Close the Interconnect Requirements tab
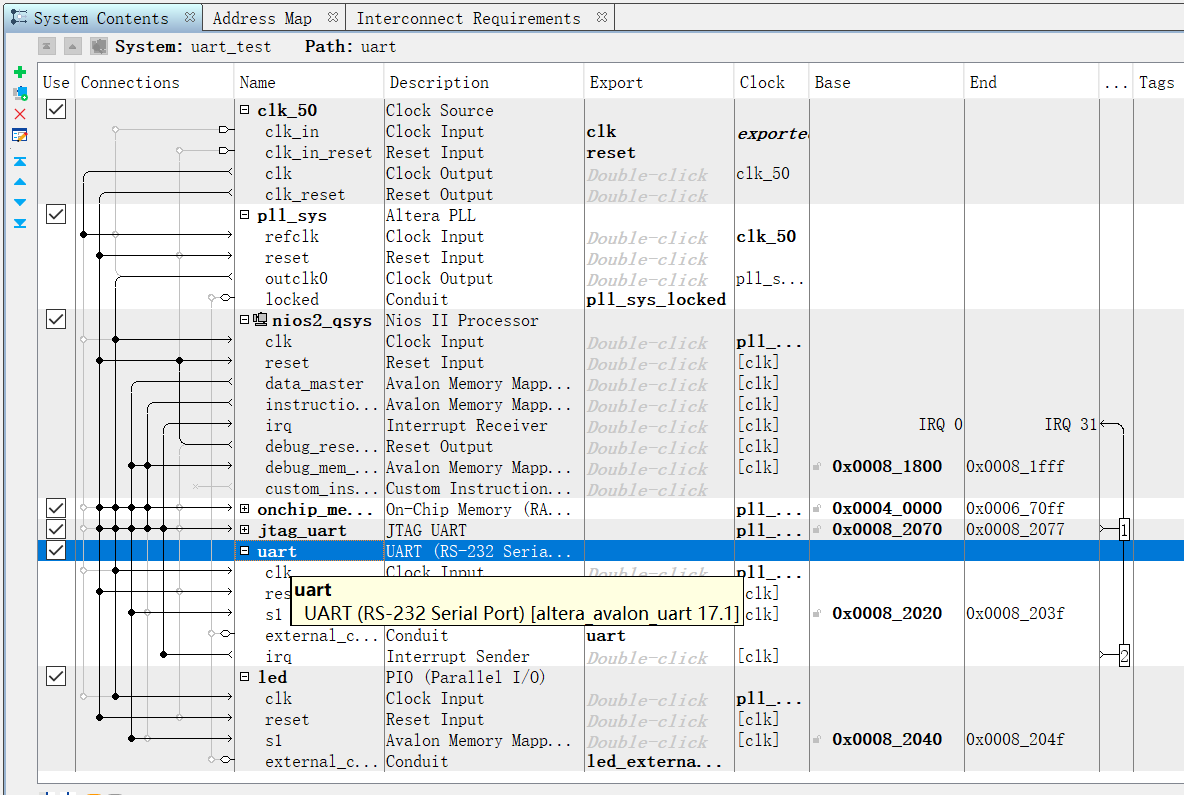 tap(602, 17)
